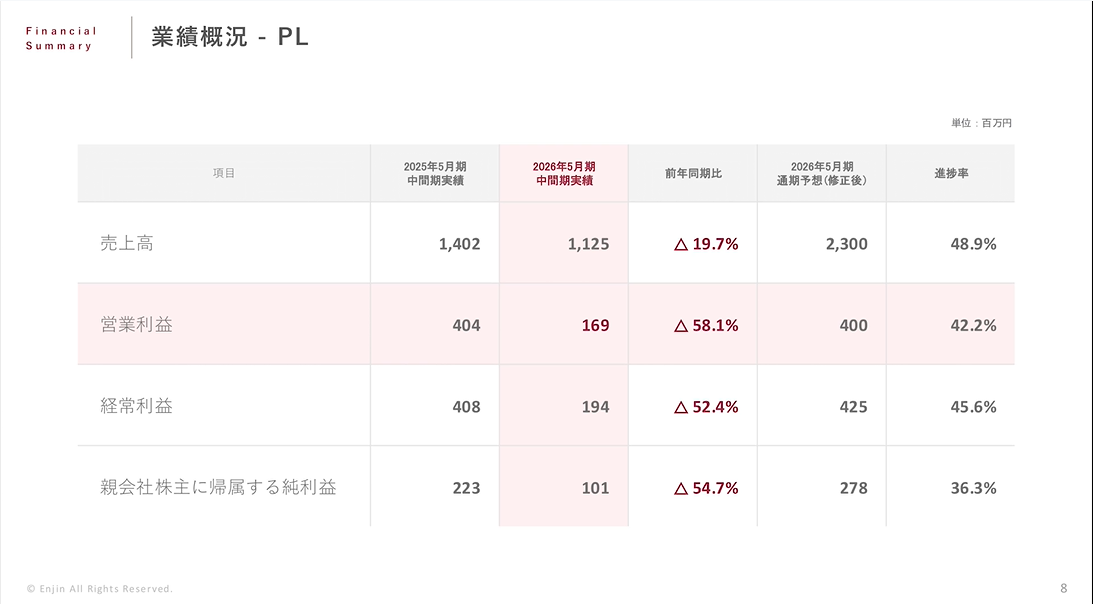
Task: Click the 1,125 sales value cell
Action: click(x=588, y=244)
